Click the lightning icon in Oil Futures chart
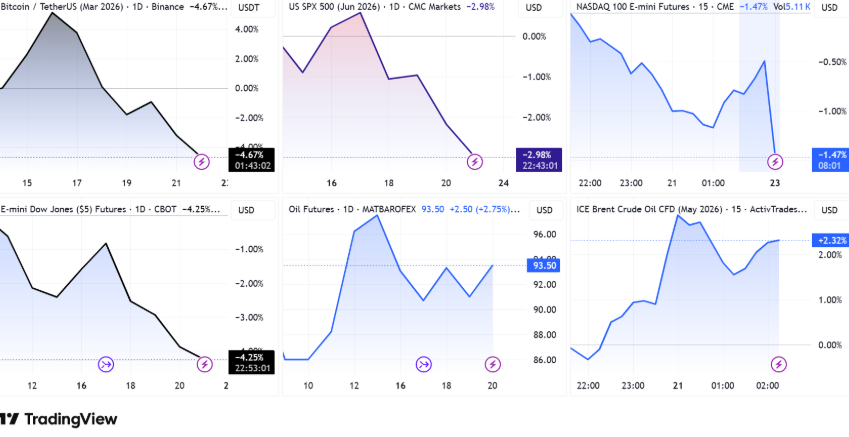The width and height of the screenshot is (849, 437). click(492, 364)
